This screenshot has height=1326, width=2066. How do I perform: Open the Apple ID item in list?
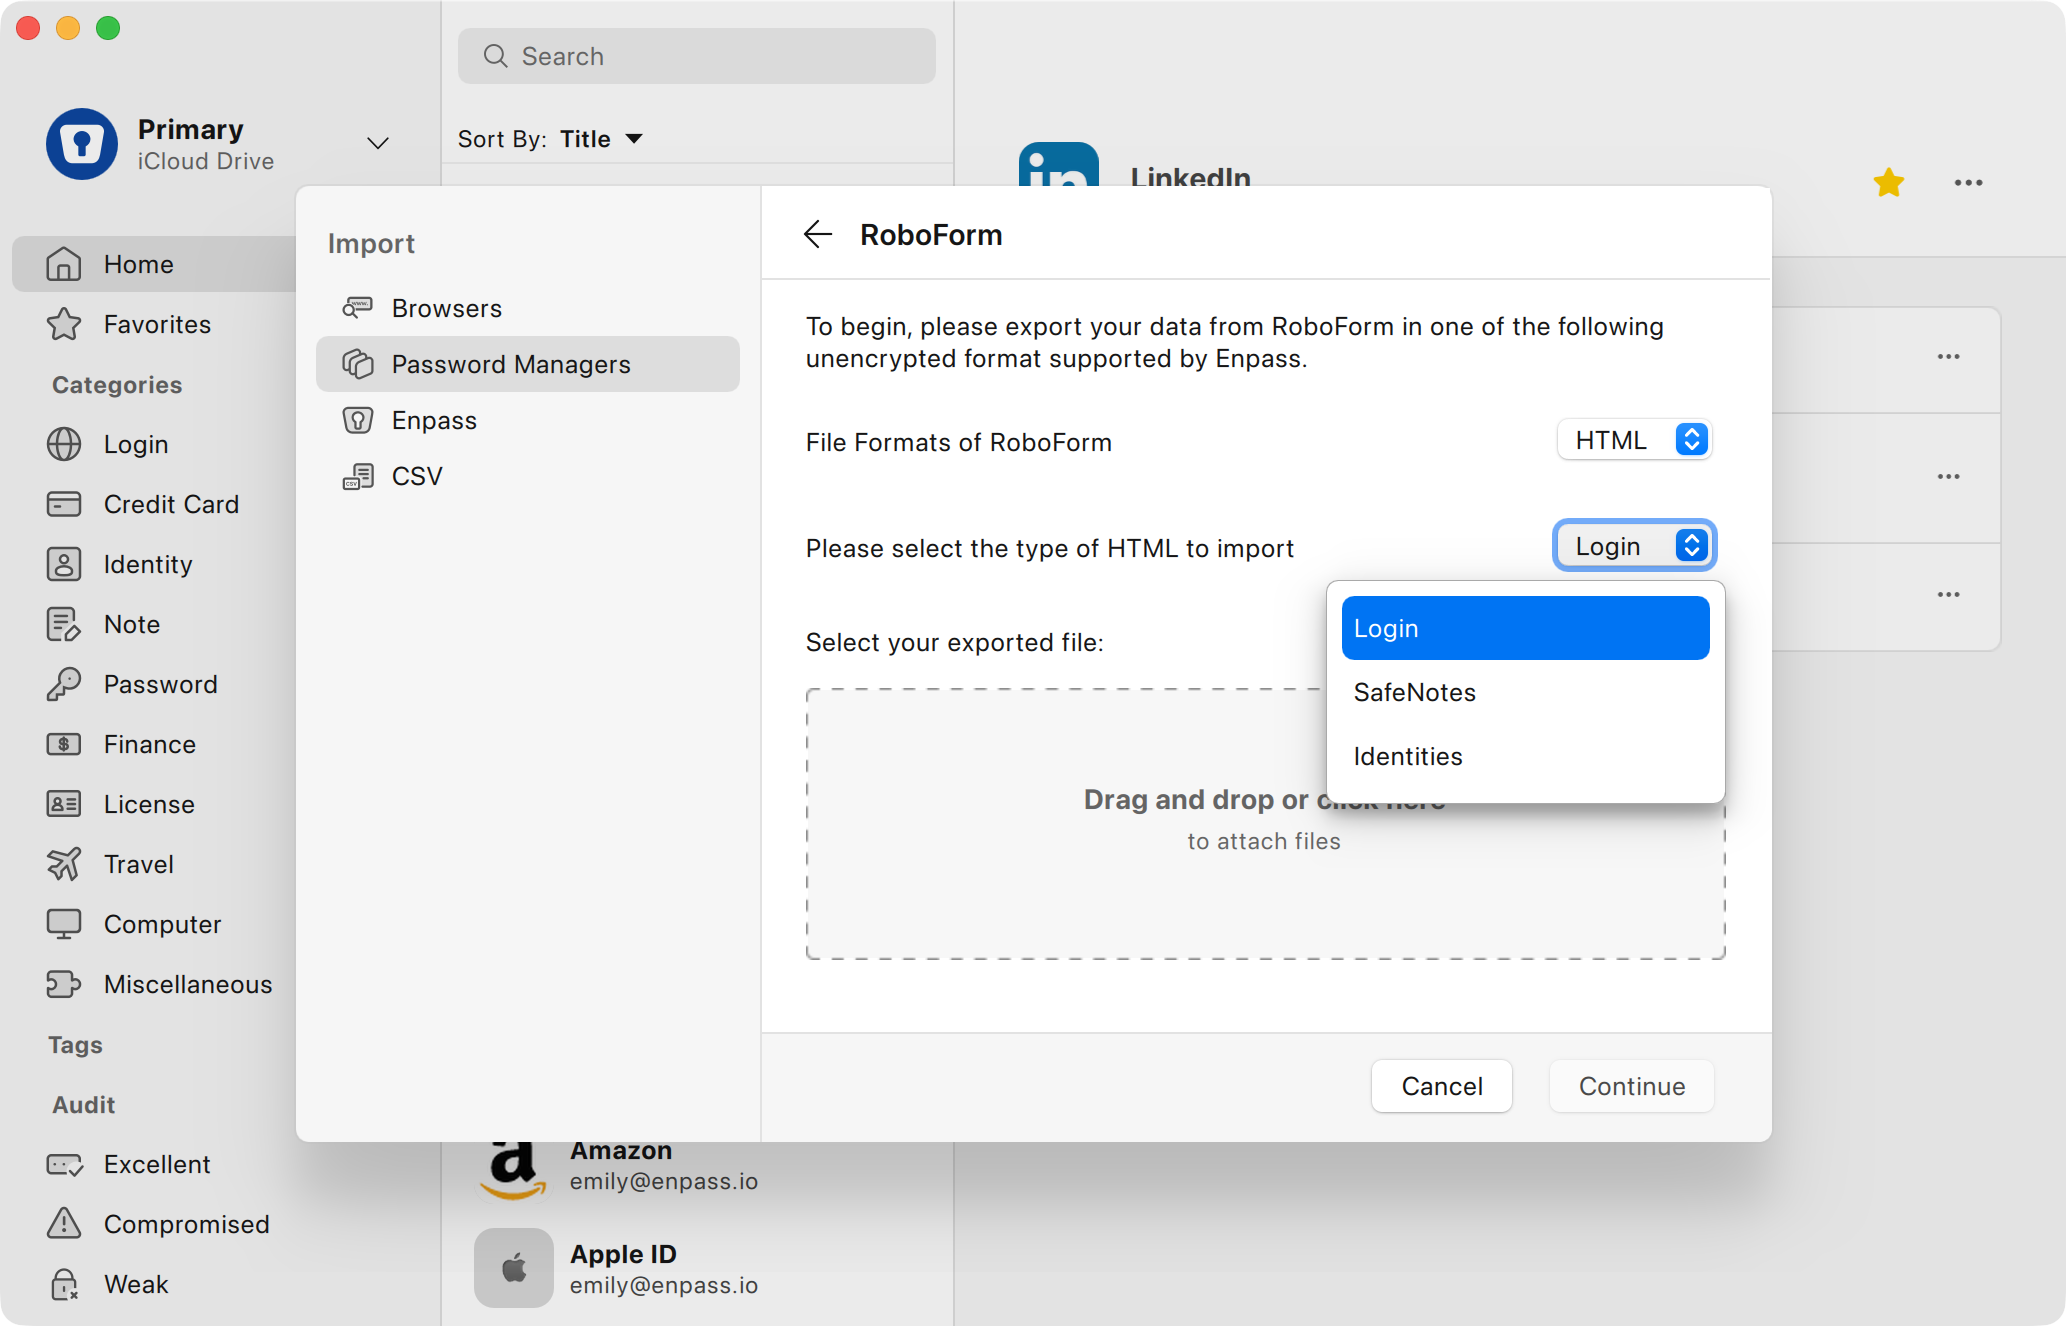pos(697,1268)
